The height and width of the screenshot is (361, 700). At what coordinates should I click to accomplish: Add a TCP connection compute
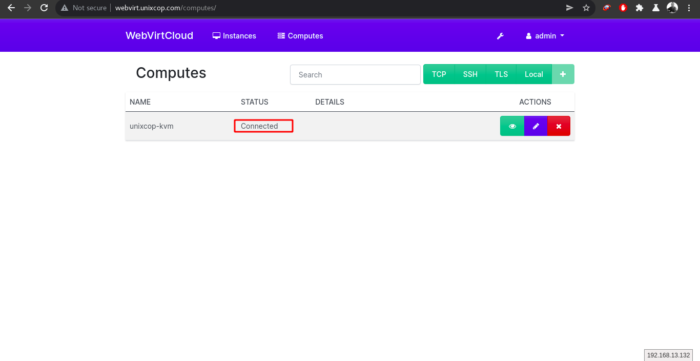(x=439, y=74)
